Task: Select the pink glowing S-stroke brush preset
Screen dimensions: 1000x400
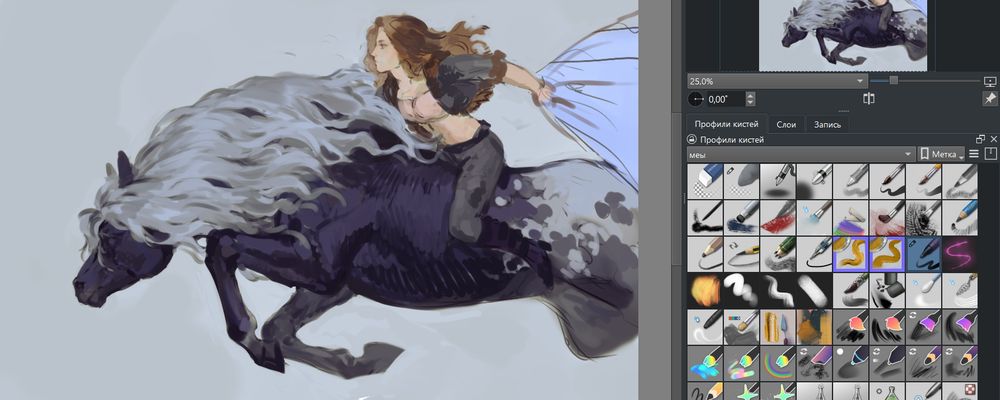Action: [x=960, y=254]
